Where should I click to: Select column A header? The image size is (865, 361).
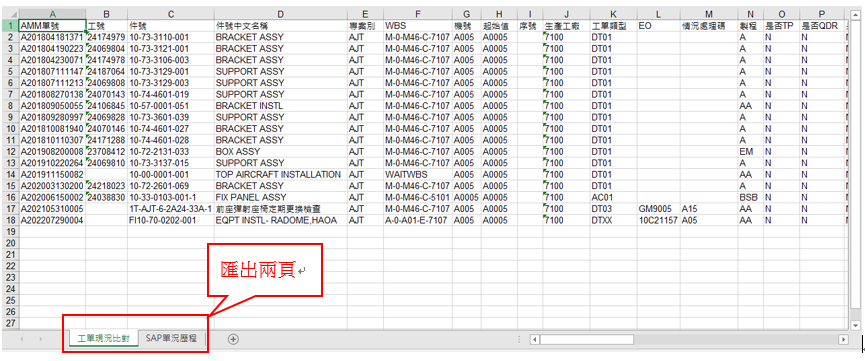point(52,14)
